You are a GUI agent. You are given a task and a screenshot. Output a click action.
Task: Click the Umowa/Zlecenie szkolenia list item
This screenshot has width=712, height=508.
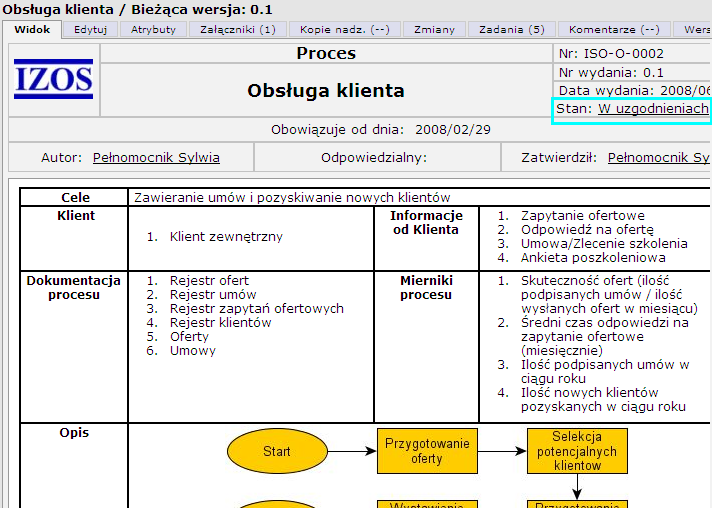[604, 243]
